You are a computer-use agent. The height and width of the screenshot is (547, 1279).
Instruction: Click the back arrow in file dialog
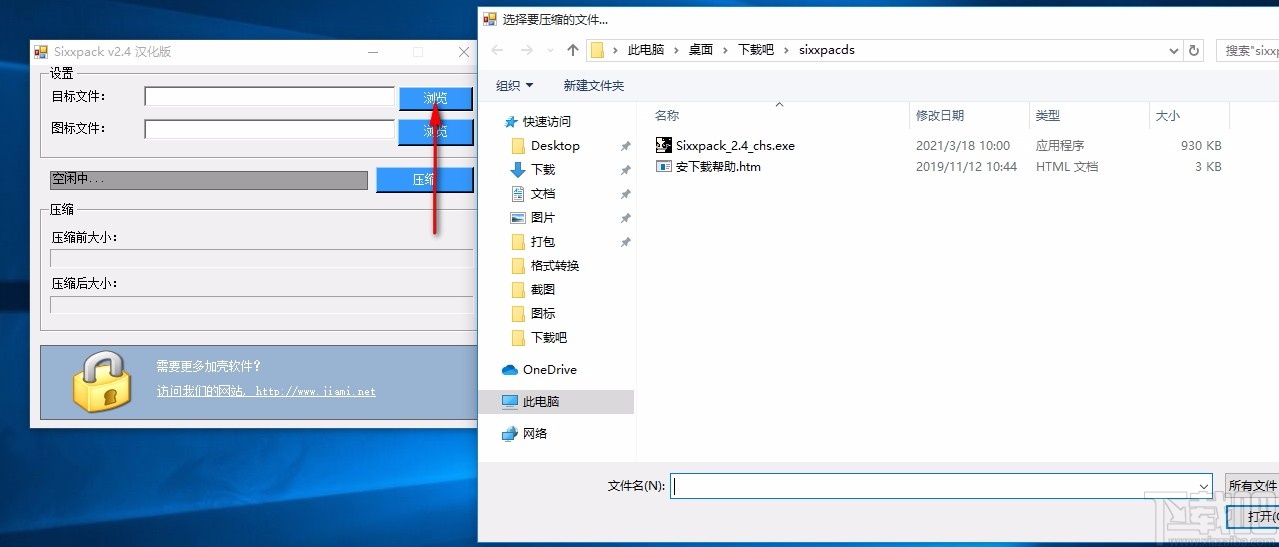pos(497,50)
